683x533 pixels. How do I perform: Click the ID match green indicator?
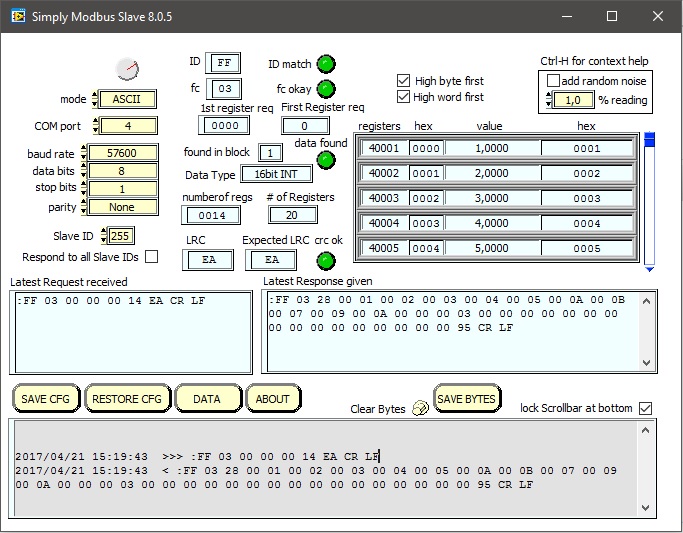(326, 64)
